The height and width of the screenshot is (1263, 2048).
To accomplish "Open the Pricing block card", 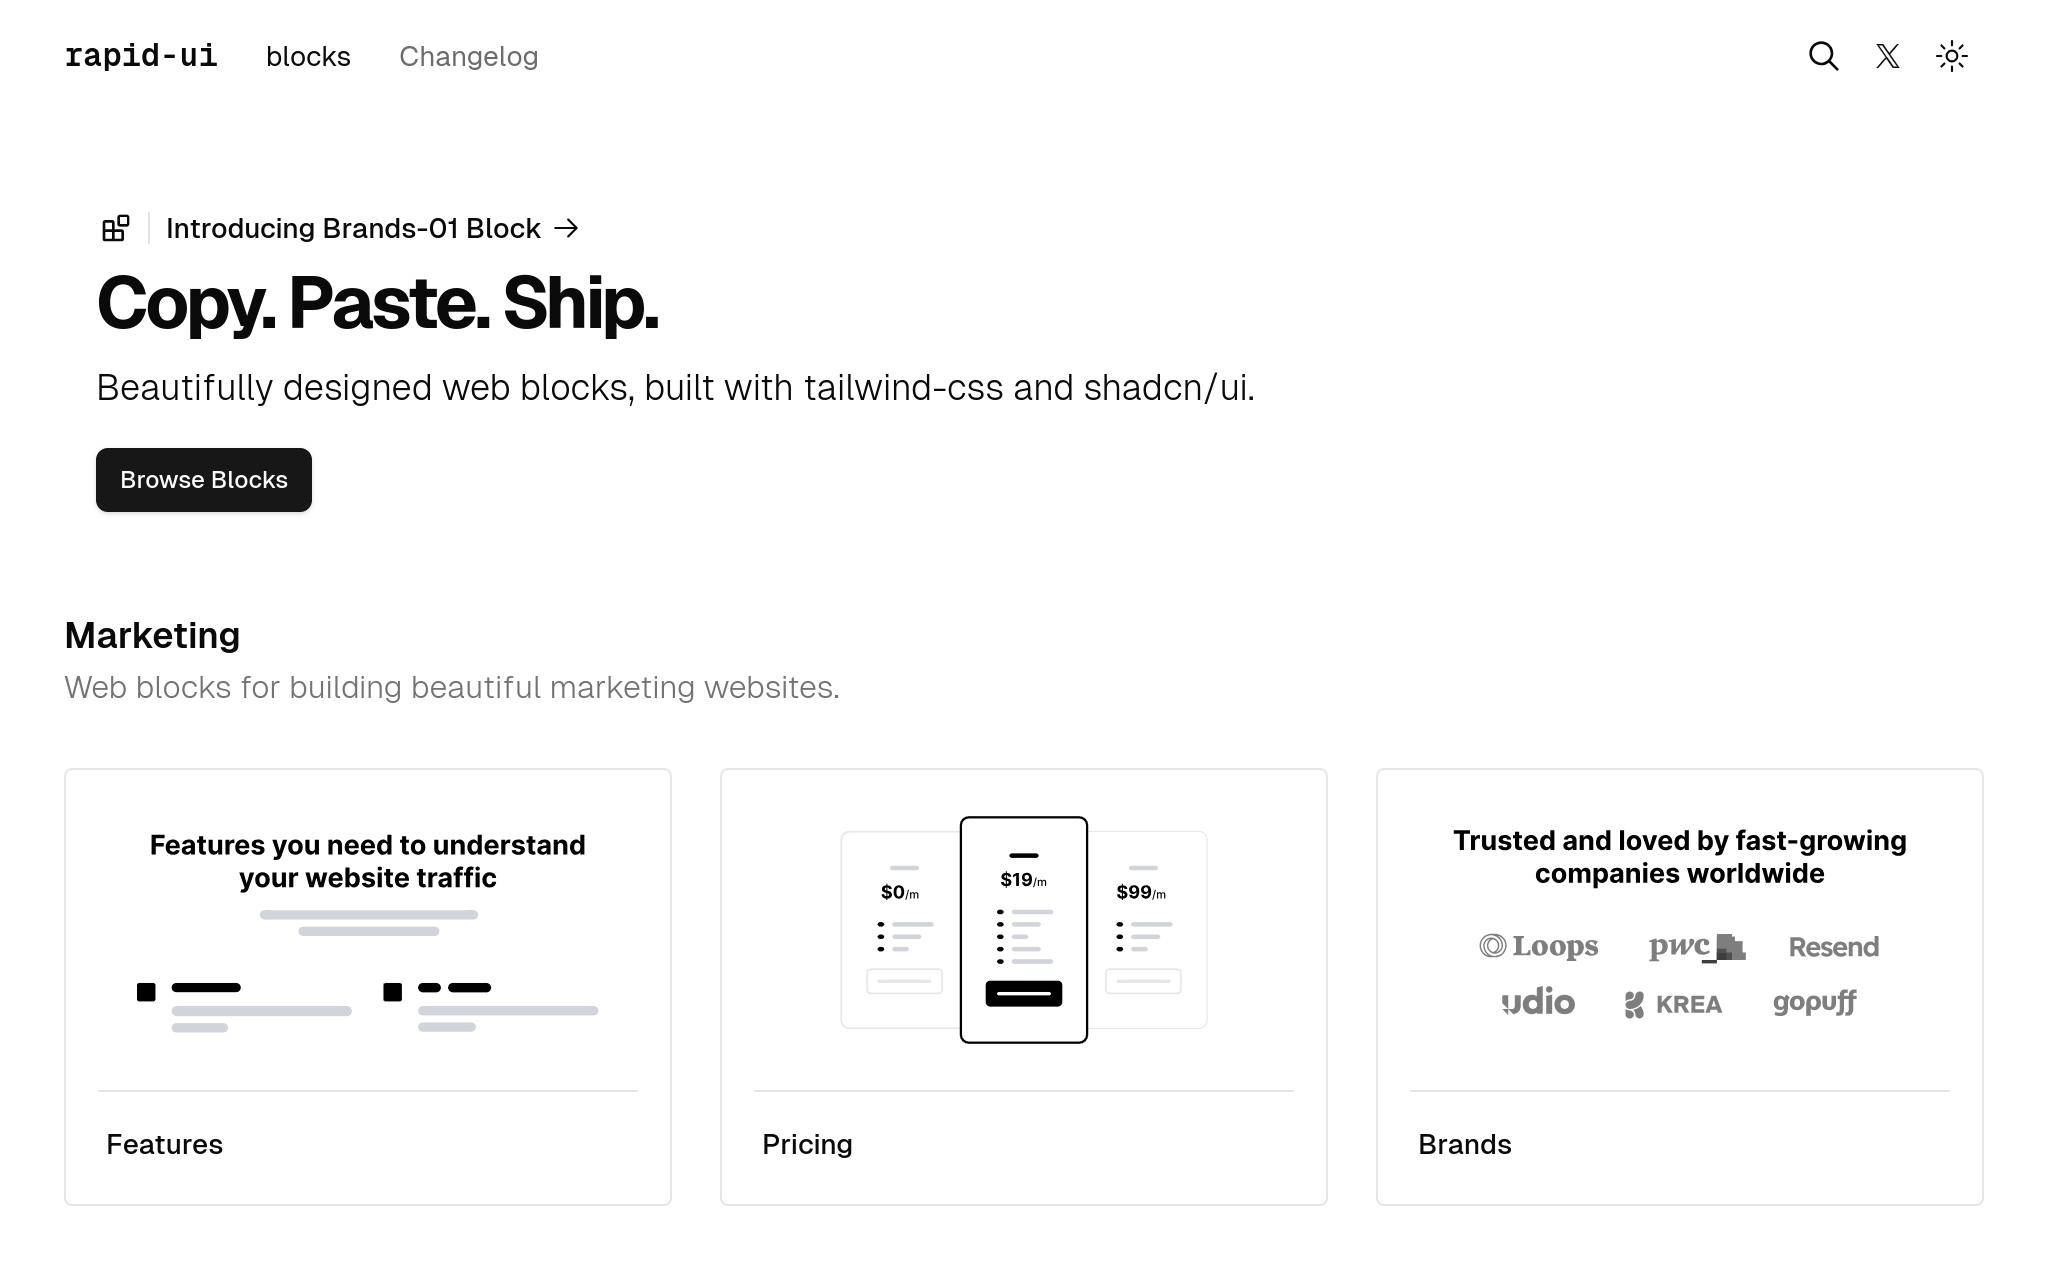I will pos(1023,985).
